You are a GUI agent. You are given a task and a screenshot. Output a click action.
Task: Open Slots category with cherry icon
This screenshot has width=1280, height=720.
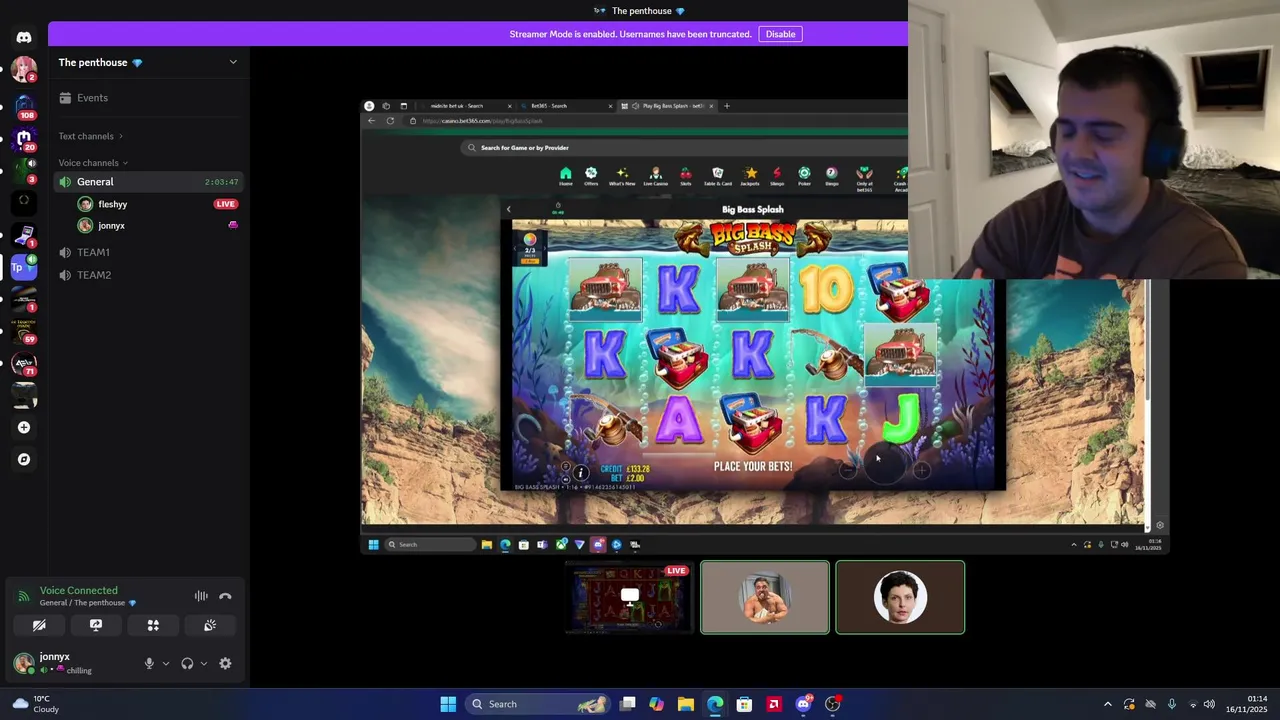click(x=686, y=177)
